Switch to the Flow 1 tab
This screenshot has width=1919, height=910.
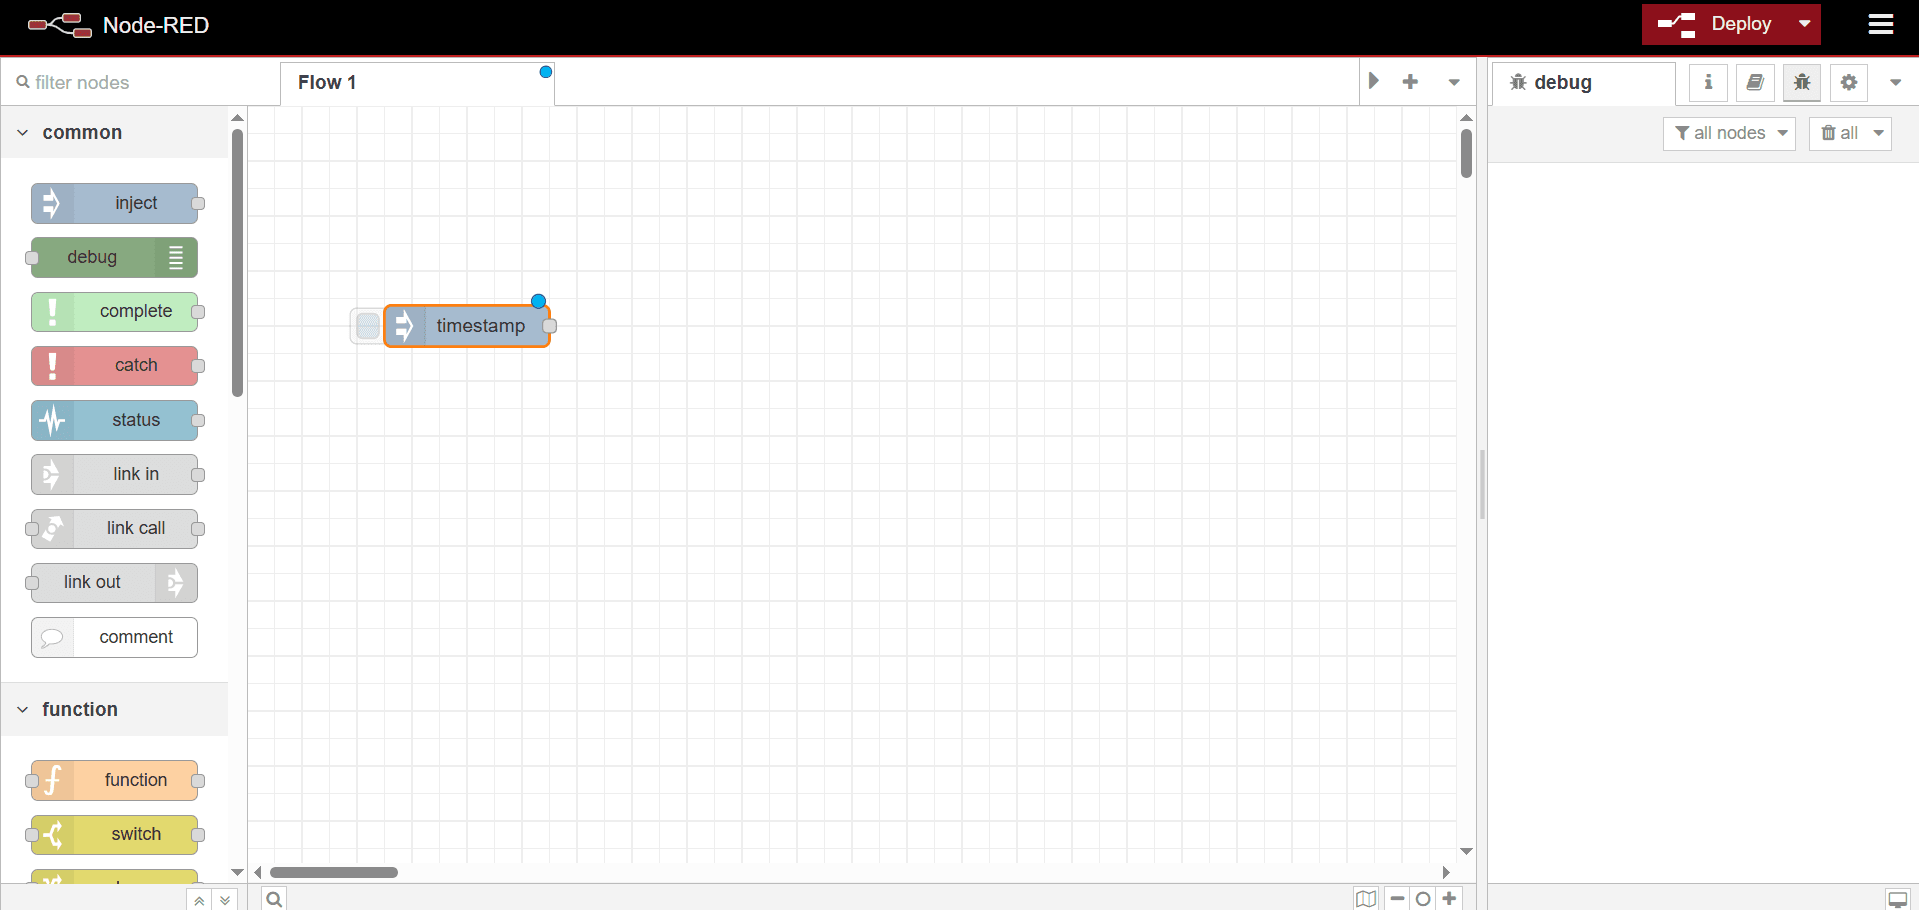417,83
